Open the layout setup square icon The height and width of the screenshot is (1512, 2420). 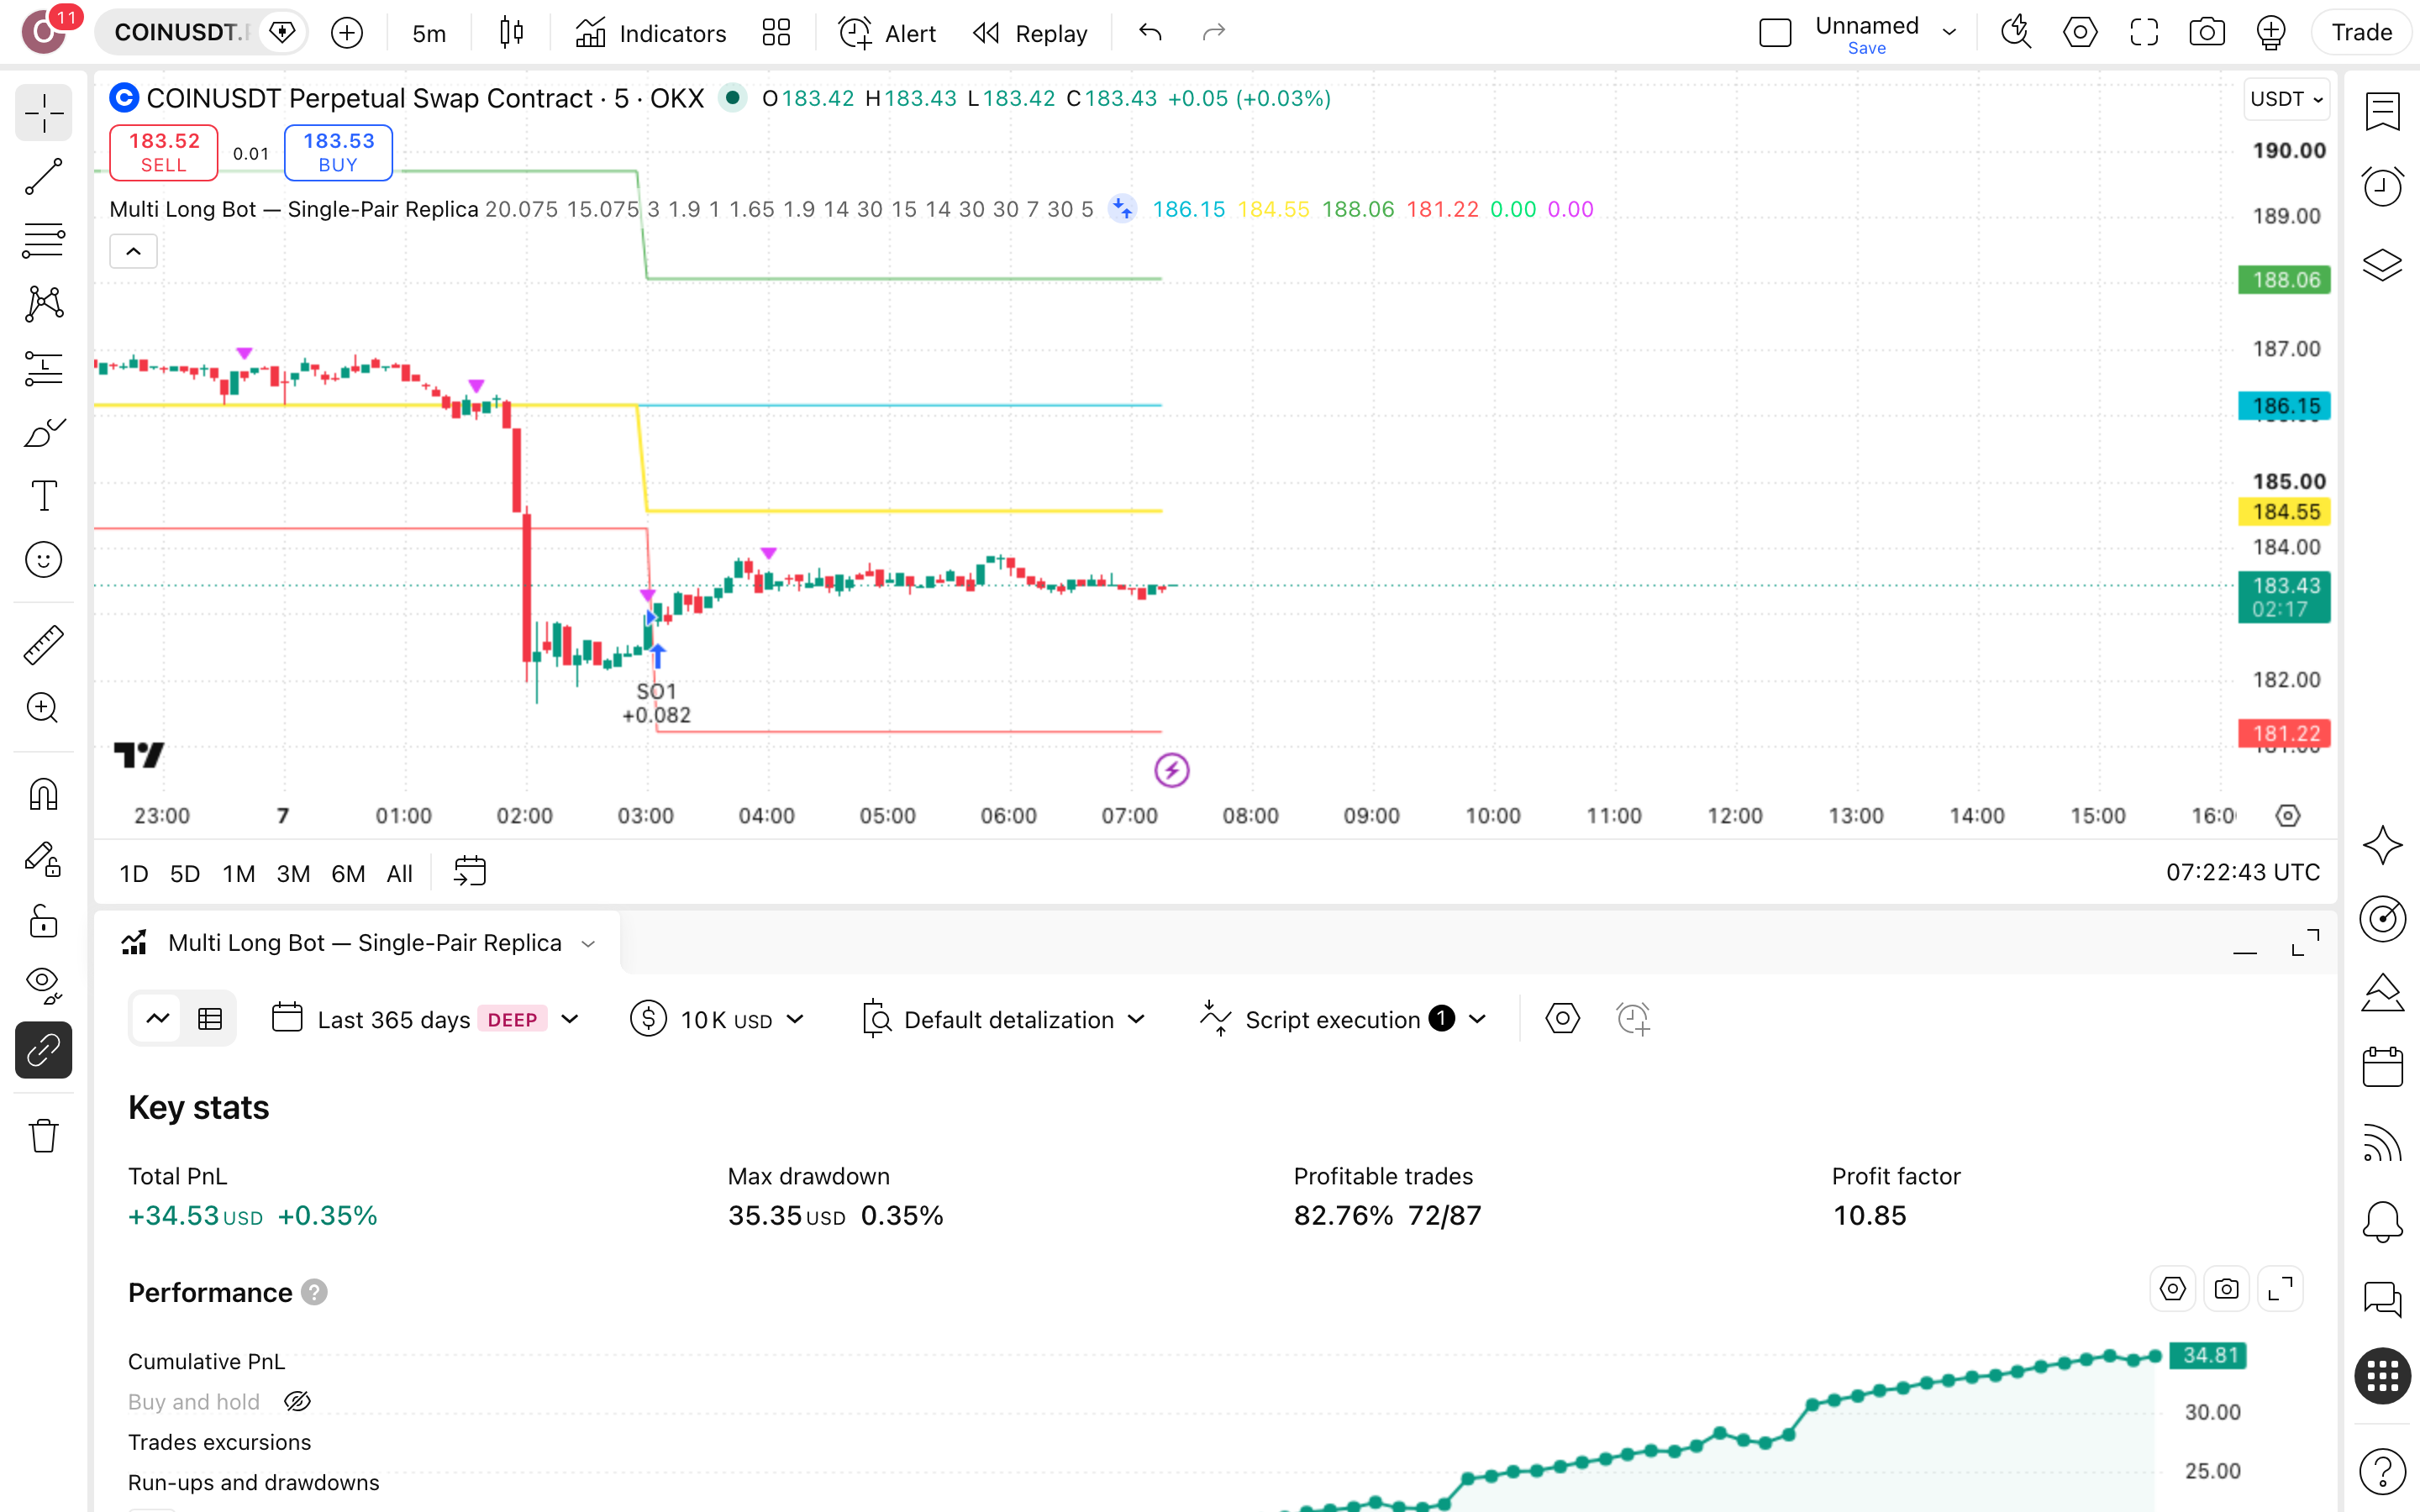1775,33
